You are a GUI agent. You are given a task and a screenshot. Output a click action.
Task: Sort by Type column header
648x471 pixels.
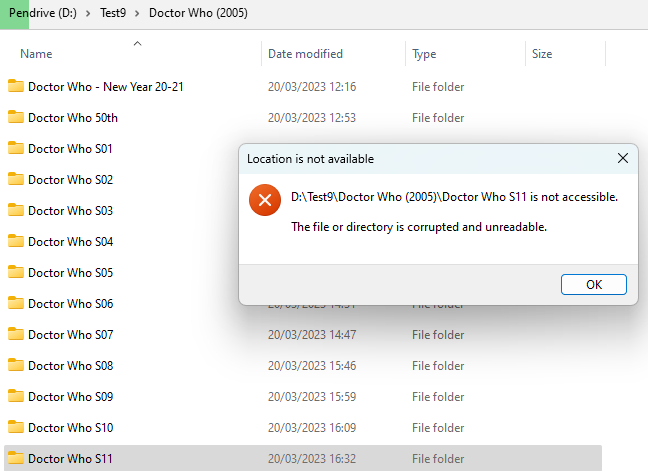424,54
